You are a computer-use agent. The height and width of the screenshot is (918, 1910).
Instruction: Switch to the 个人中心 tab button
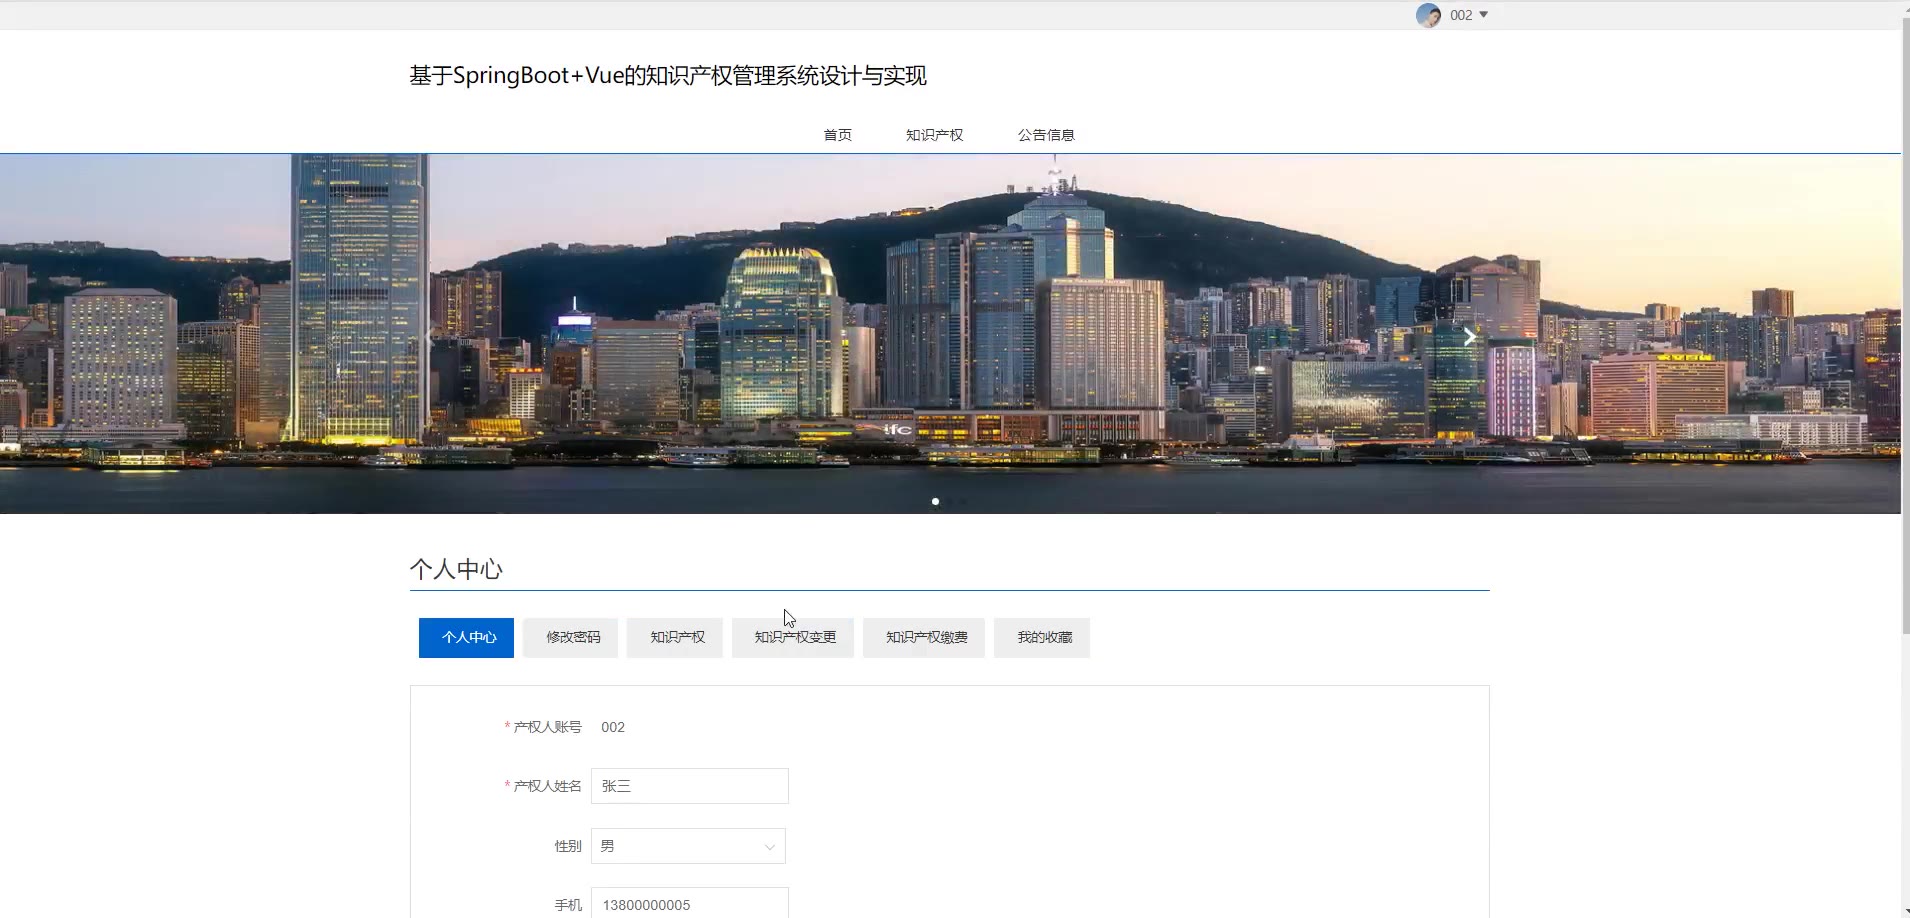pos(466,638)
